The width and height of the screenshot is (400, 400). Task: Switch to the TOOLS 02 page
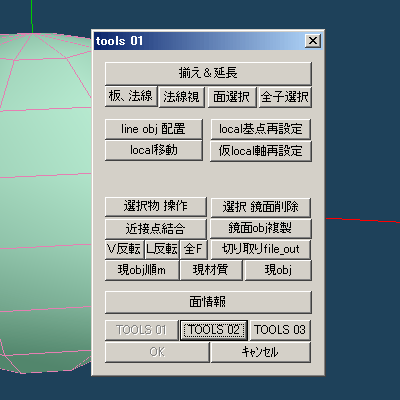(214, 330)
